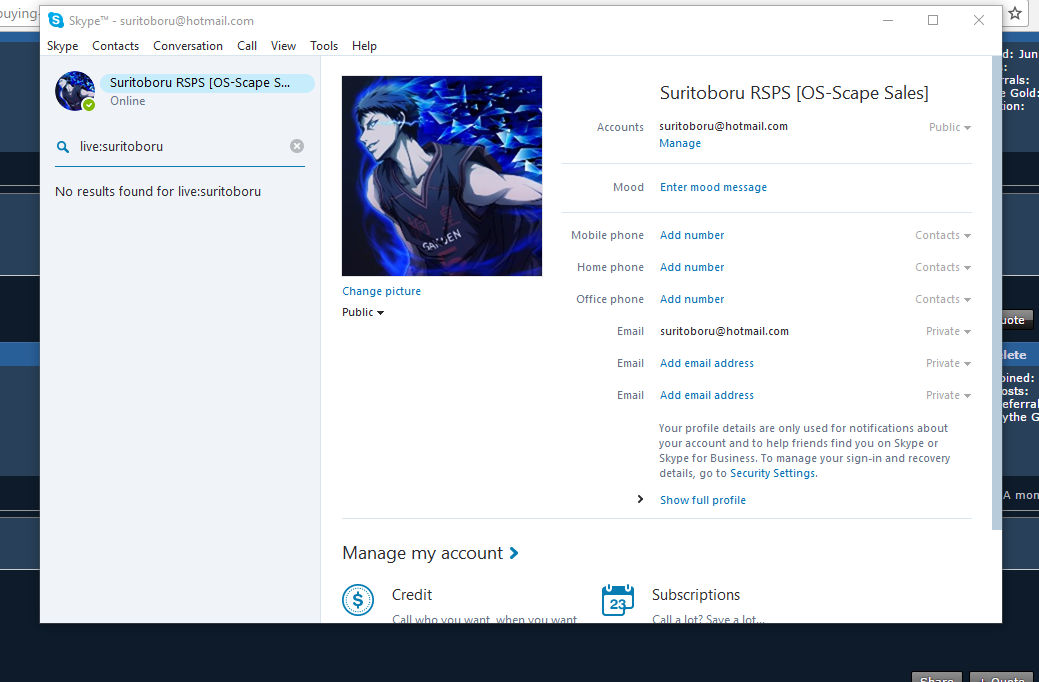The height and width of the screenshot is (682, 1039).
Task: Click the search magnifier icon
Action: pyautogui.click(x=63, y=146)
